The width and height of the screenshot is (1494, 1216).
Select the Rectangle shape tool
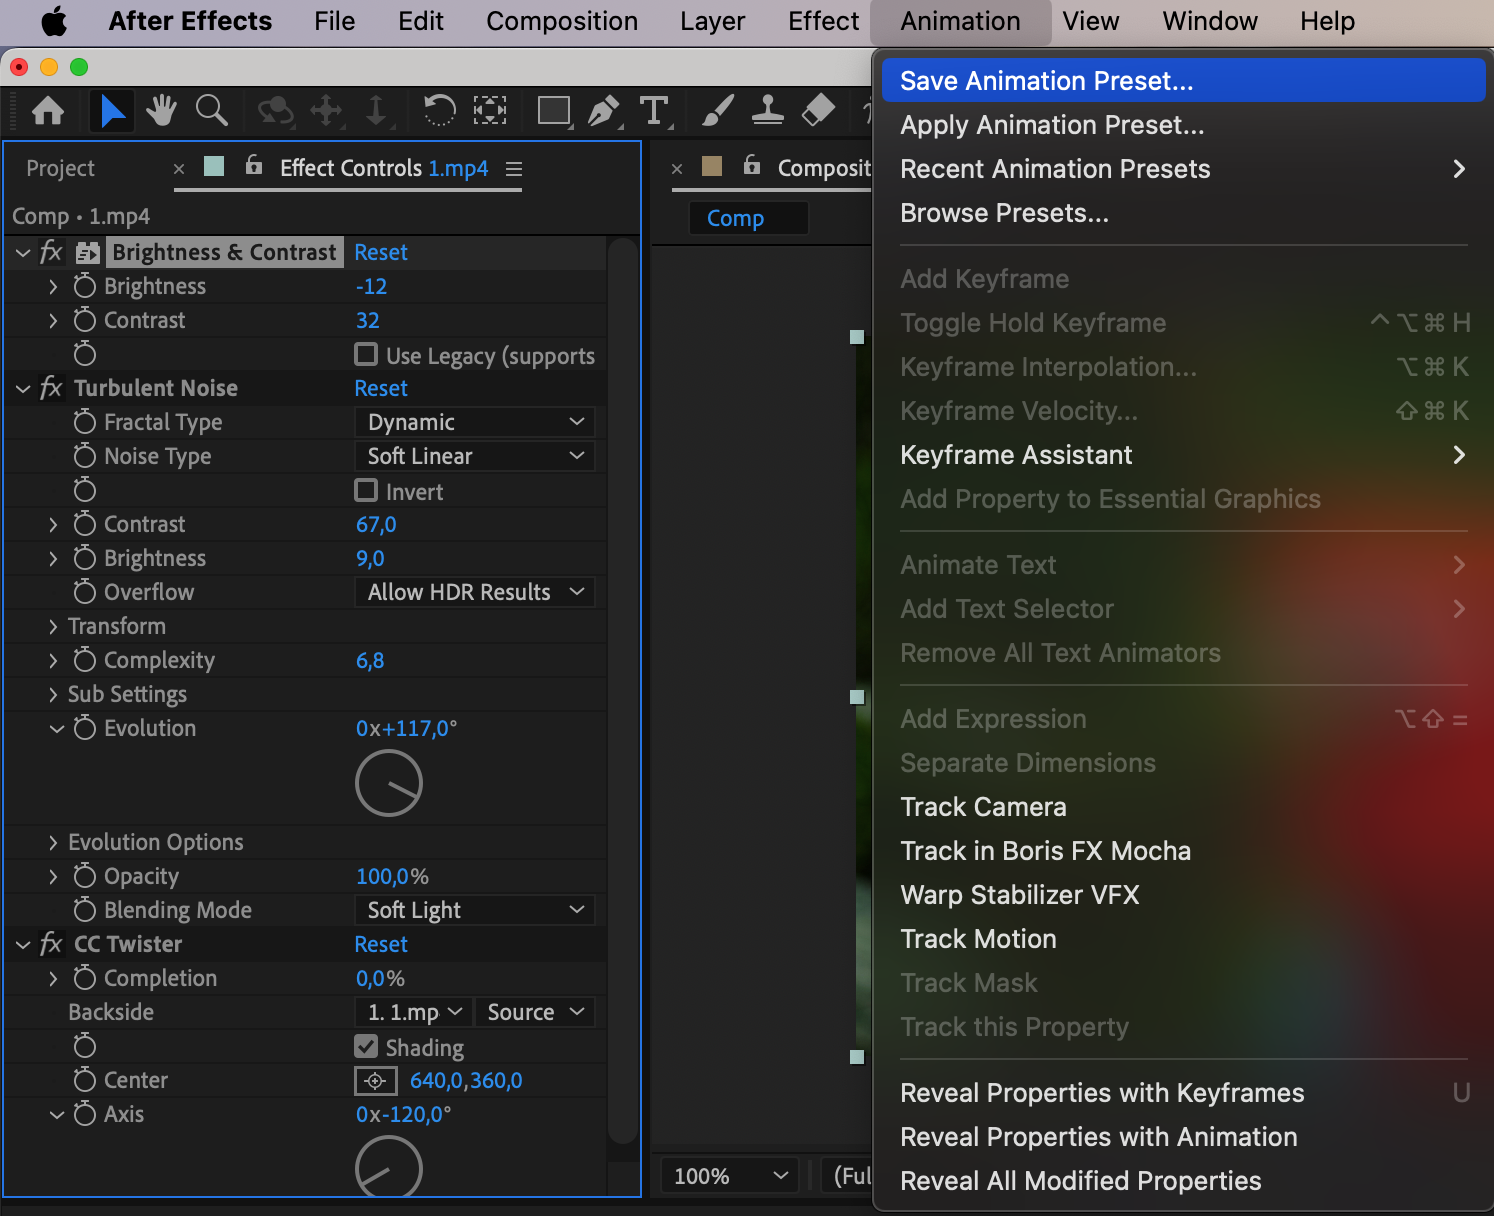(x=553, y=110)
